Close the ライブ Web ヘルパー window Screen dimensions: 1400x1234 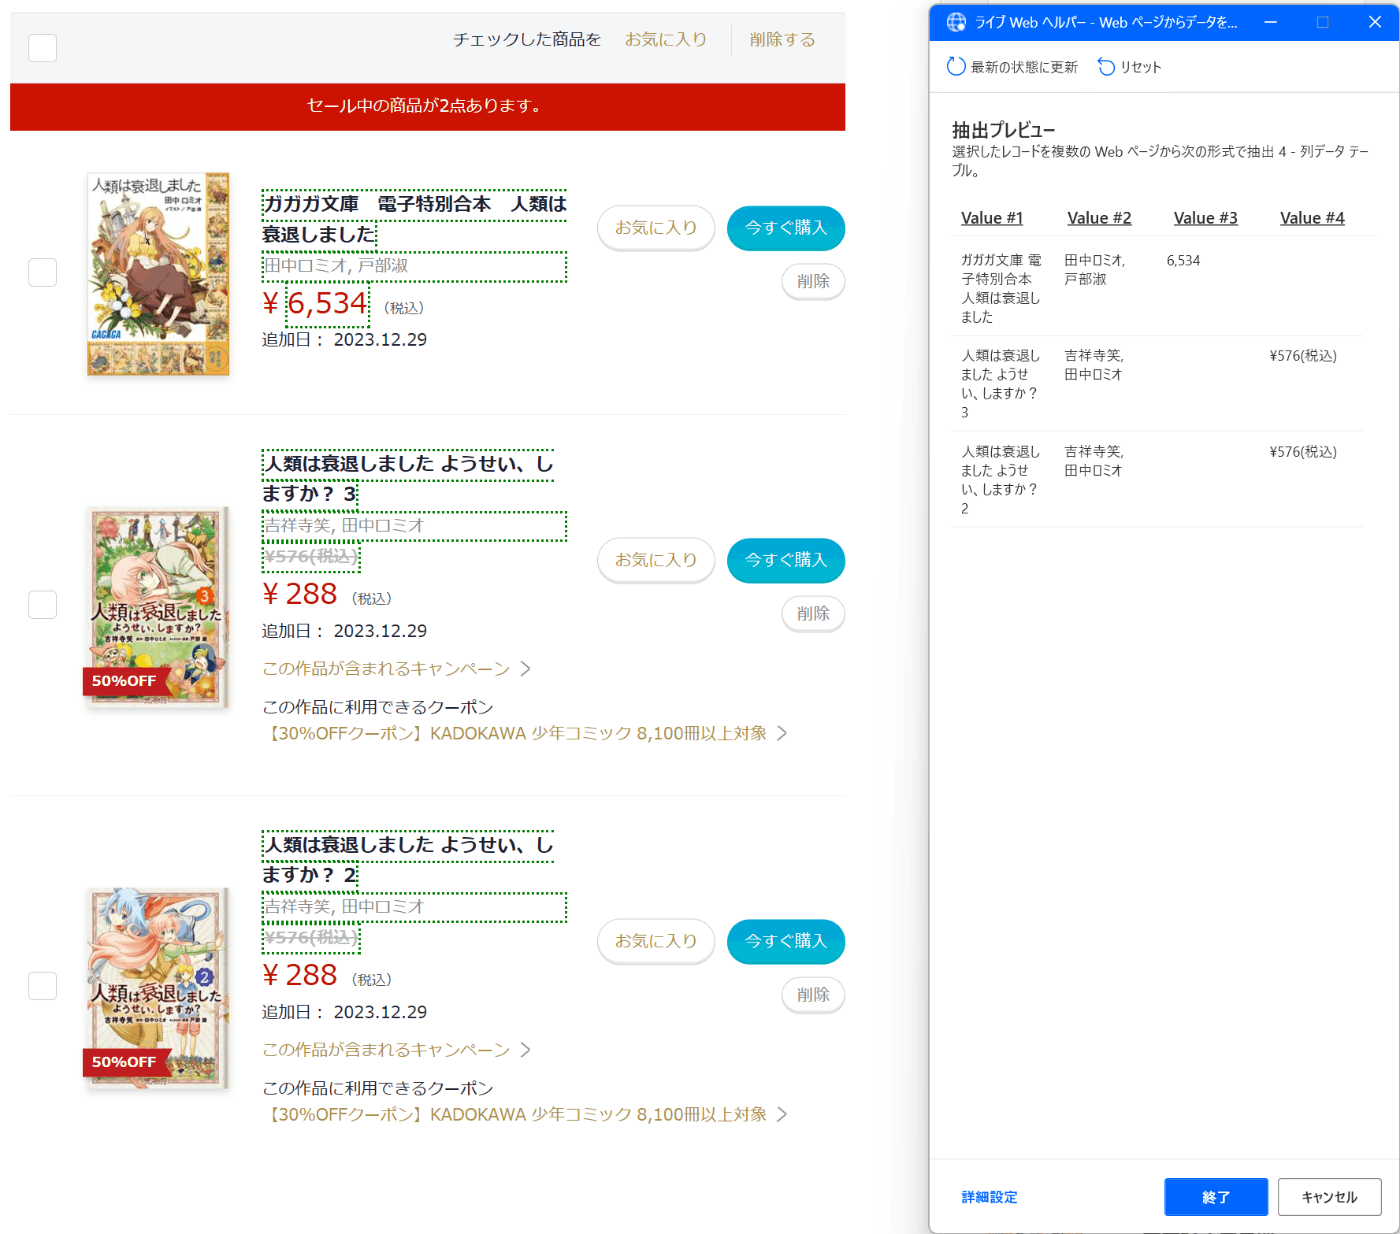click(1375, 22)
